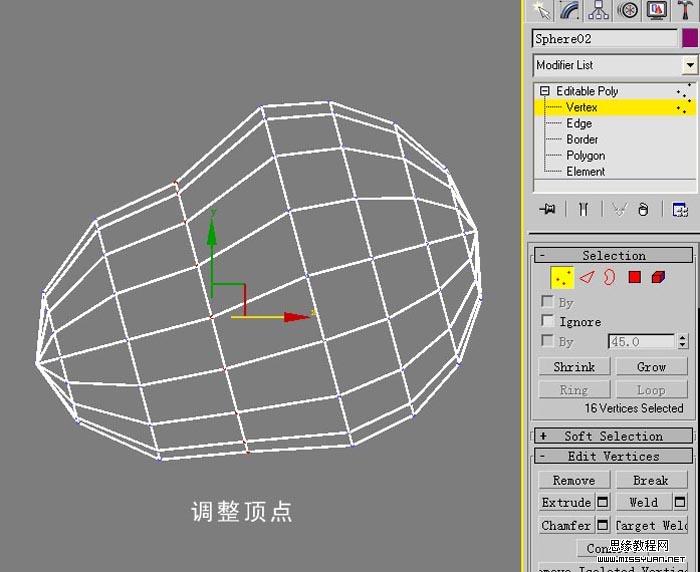Viewport: 700px width, 572px height.
Task: Click the Pin Stack icon
Action: click(x=547, y=209)
